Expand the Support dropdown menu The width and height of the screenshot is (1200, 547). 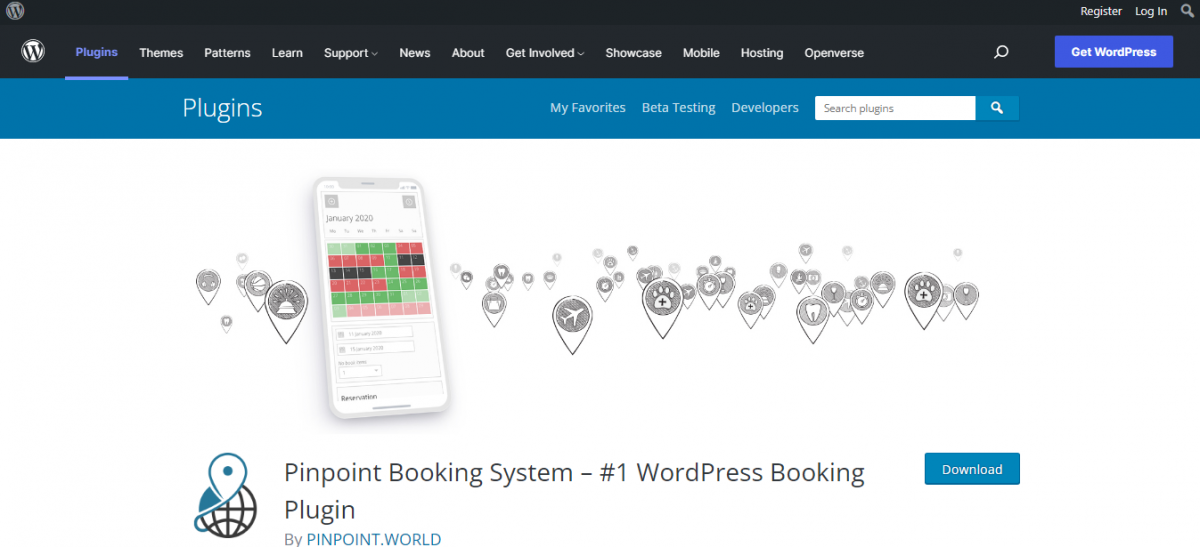pos(350,53)
